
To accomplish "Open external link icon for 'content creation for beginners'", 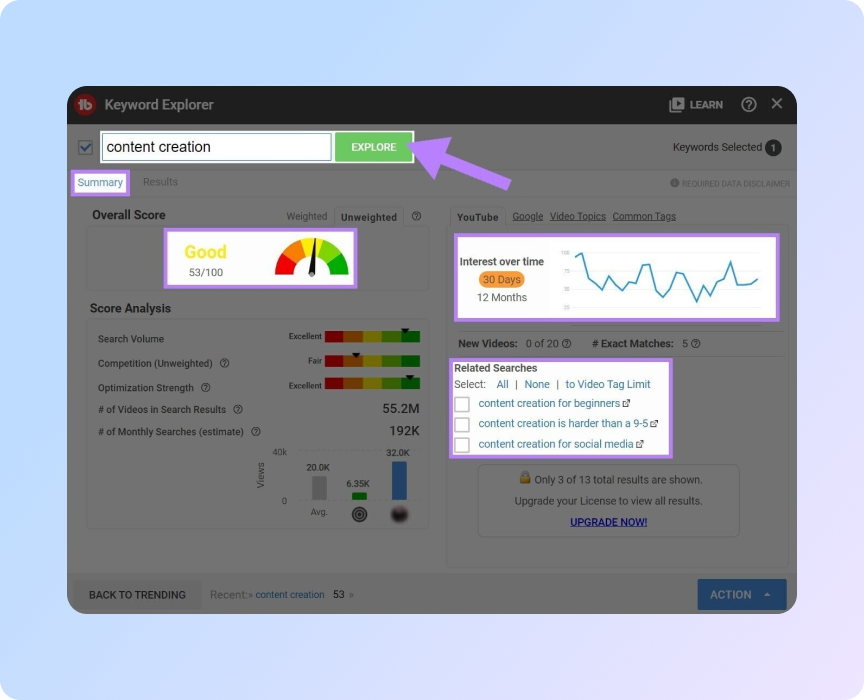I will (x=627, y=404).
